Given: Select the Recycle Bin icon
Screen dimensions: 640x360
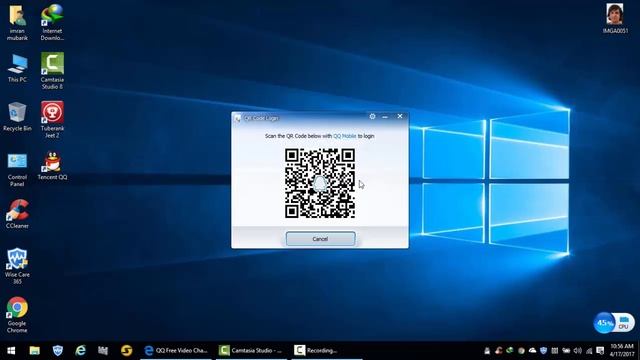Looking at the screenshot, I should click(17, 117).
